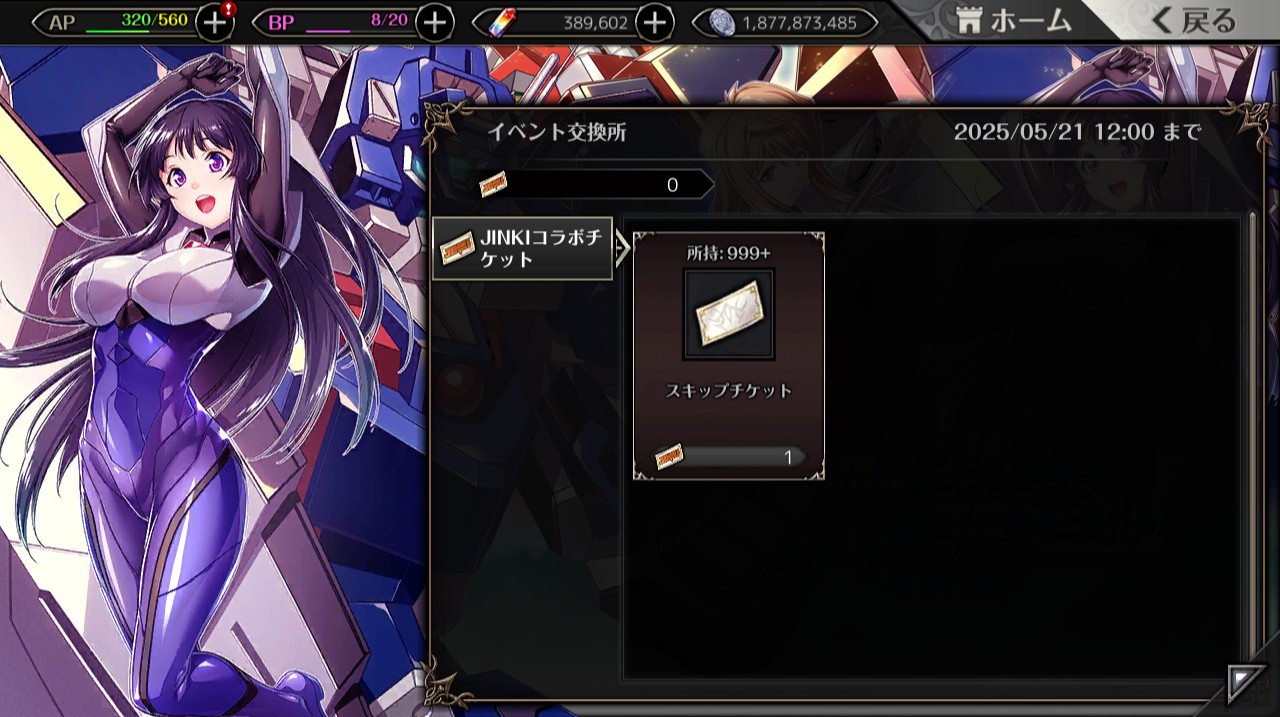Click the event exchange title イベント交換所
The height and width of the screenshot is (717, 1280).
pos(556,132)
